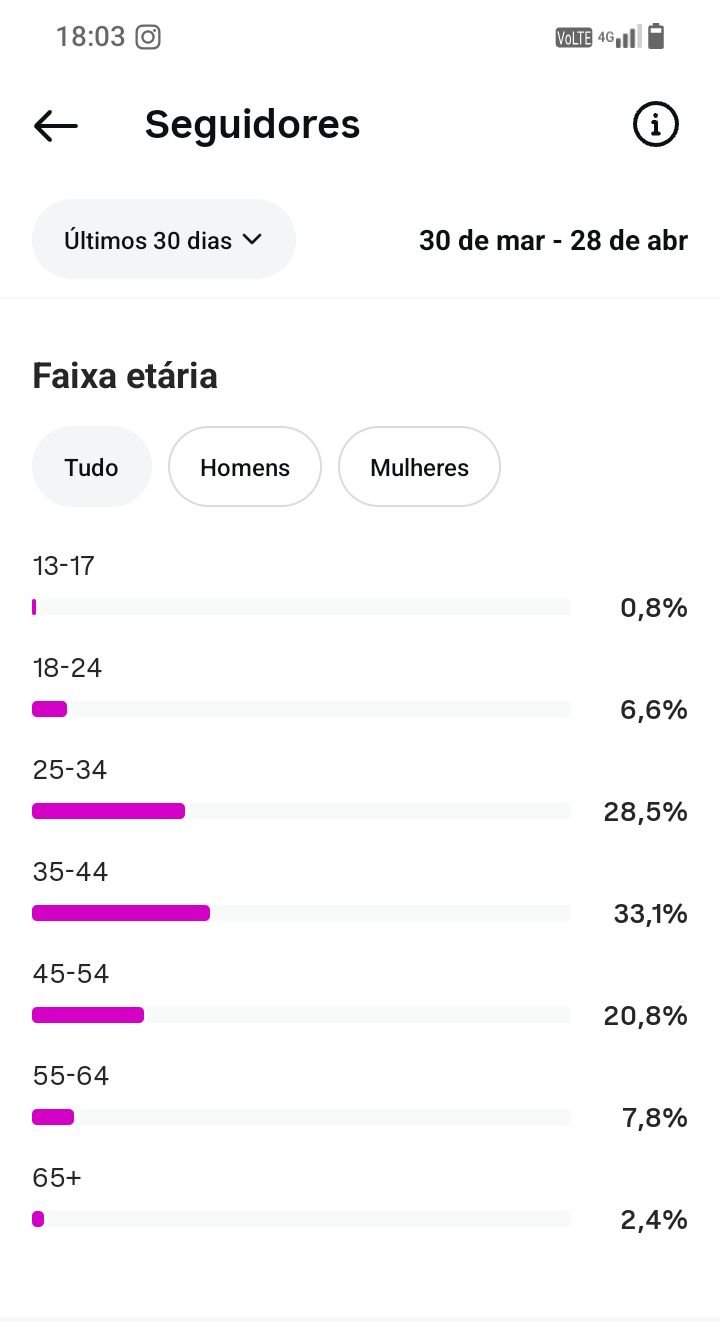Tap the 45-54 age group bar
The width and height of the screenshot is (720, 1322).
(x=88, y=1015)
